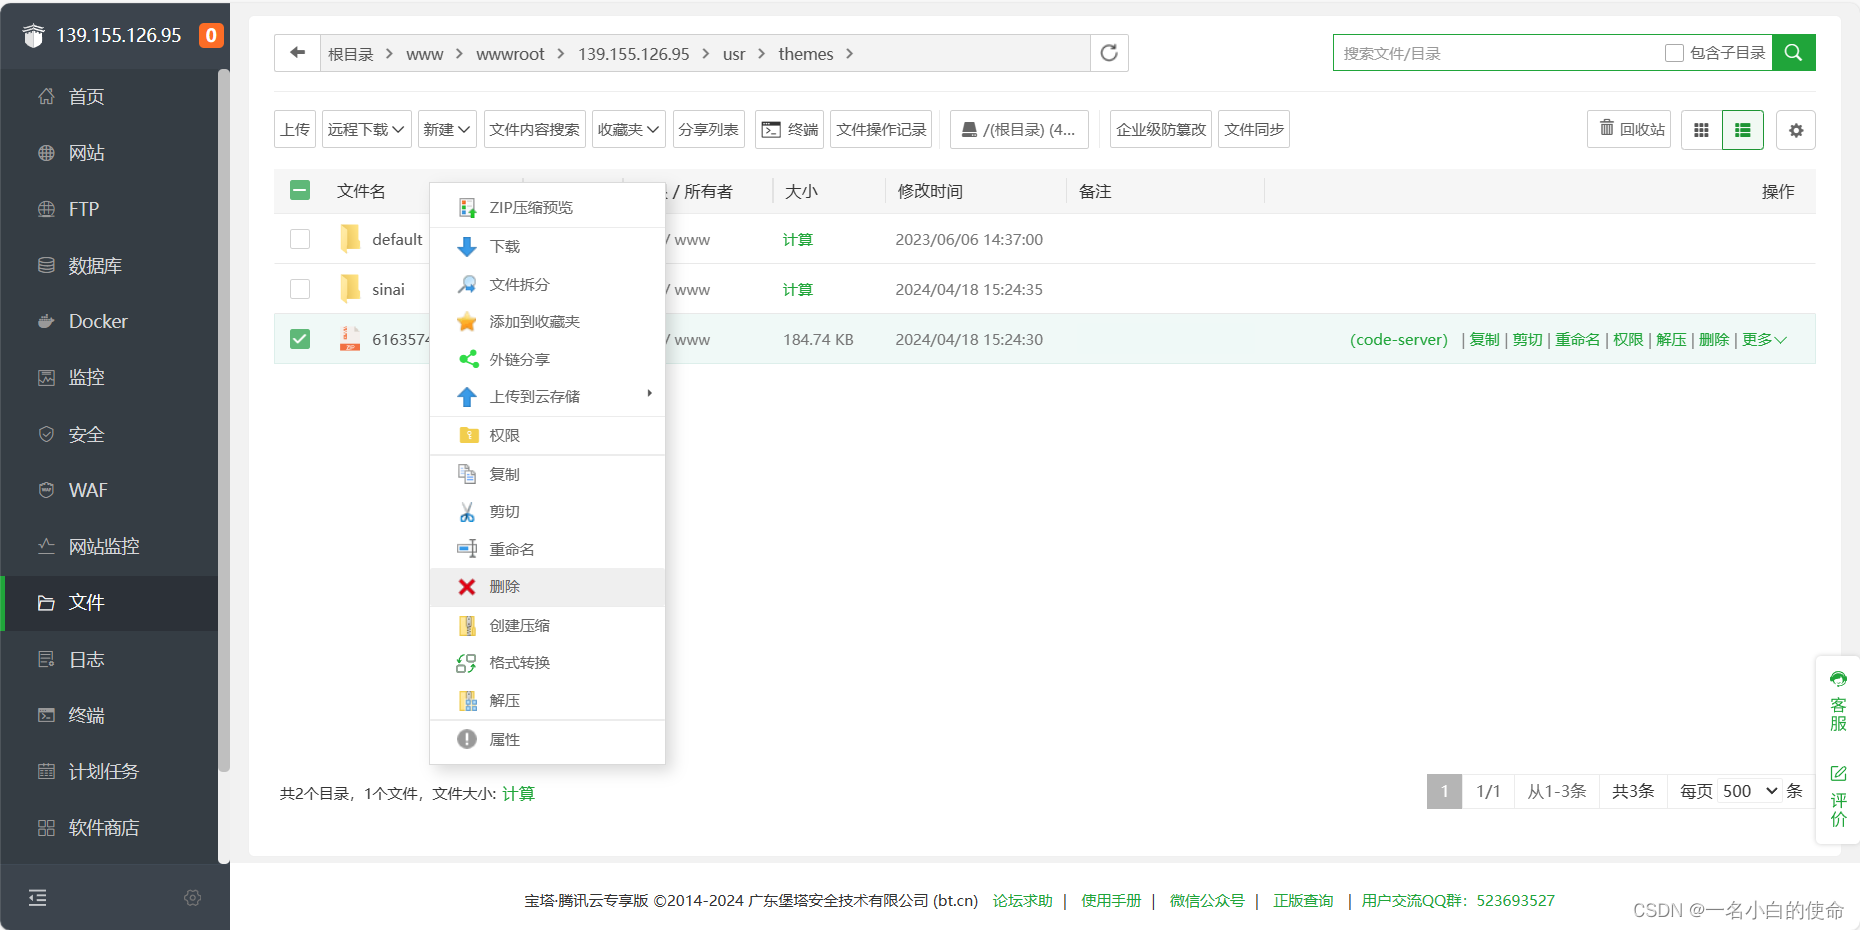Click 计算 size for default folder
This screenshot has width=1860, height=930.
(798, 240)
